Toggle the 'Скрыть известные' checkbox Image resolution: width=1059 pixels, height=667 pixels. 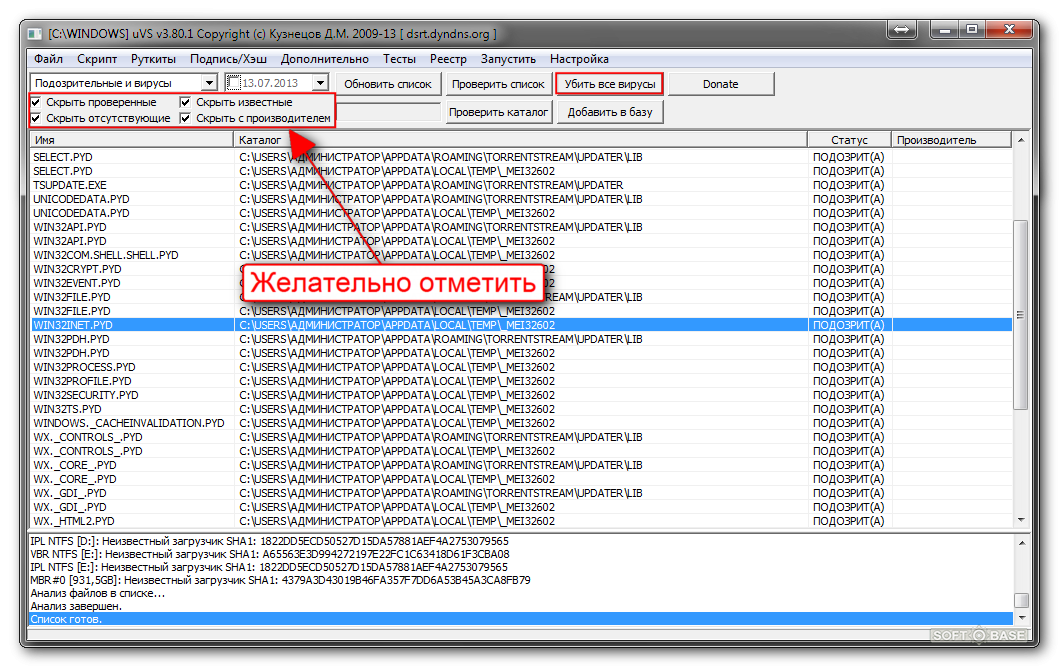[186, 102]
